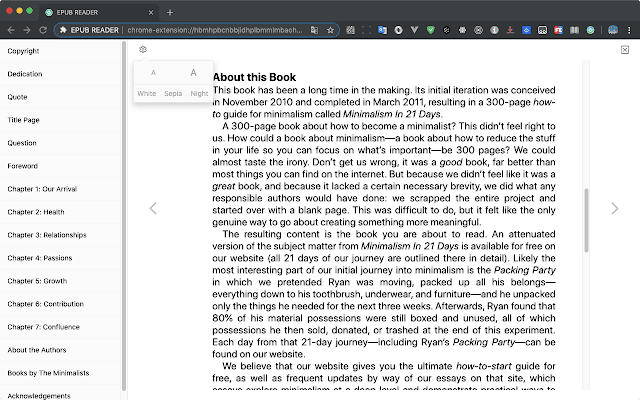This screenshot has height=400, width=640.
Task: Click the address bar URL
Action: [215, 30]
